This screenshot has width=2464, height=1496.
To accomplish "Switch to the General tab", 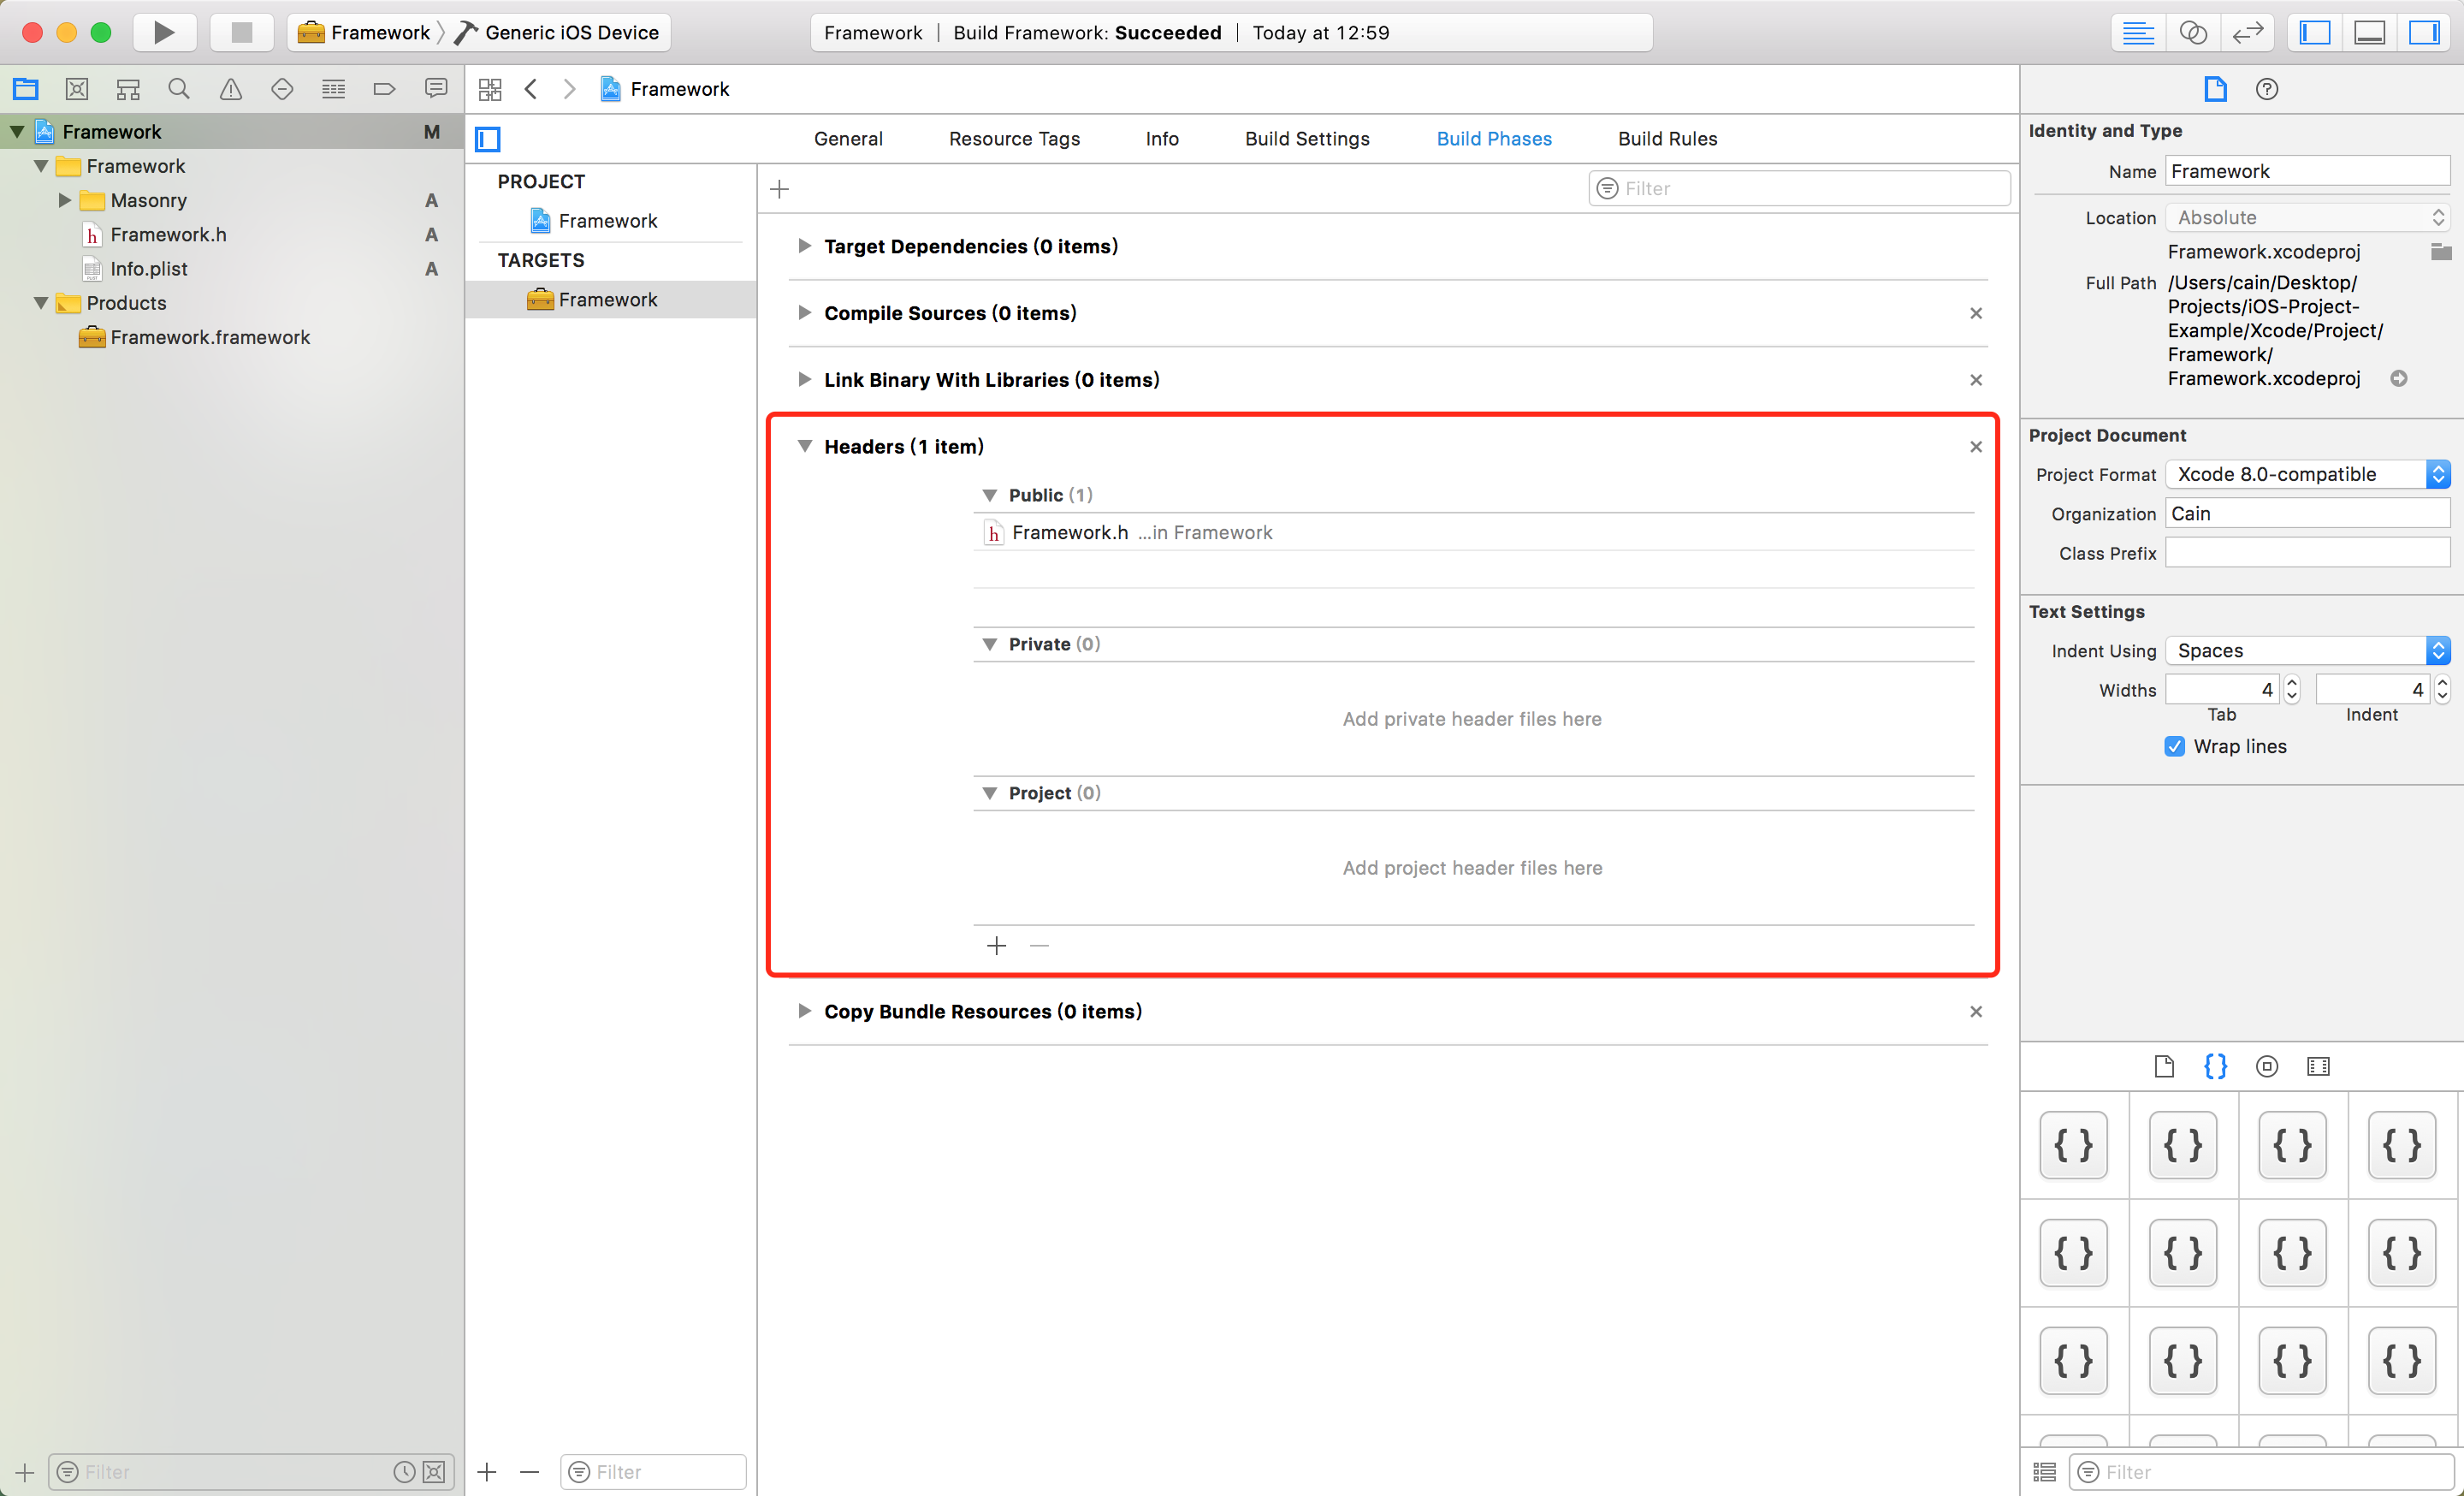I will pos(847,139).
